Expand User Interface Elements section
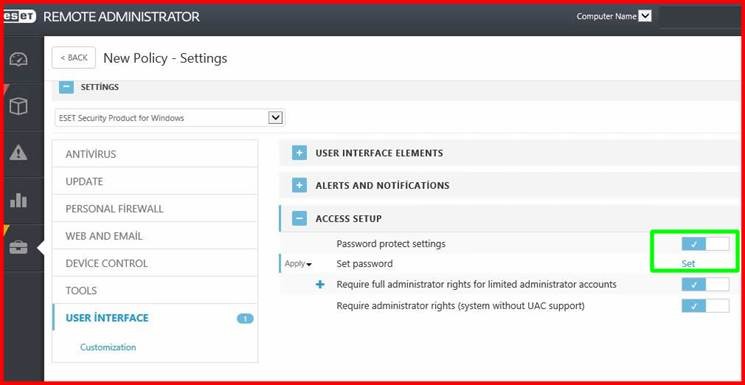The image size is (745, 385). click(x=299, y=153)
